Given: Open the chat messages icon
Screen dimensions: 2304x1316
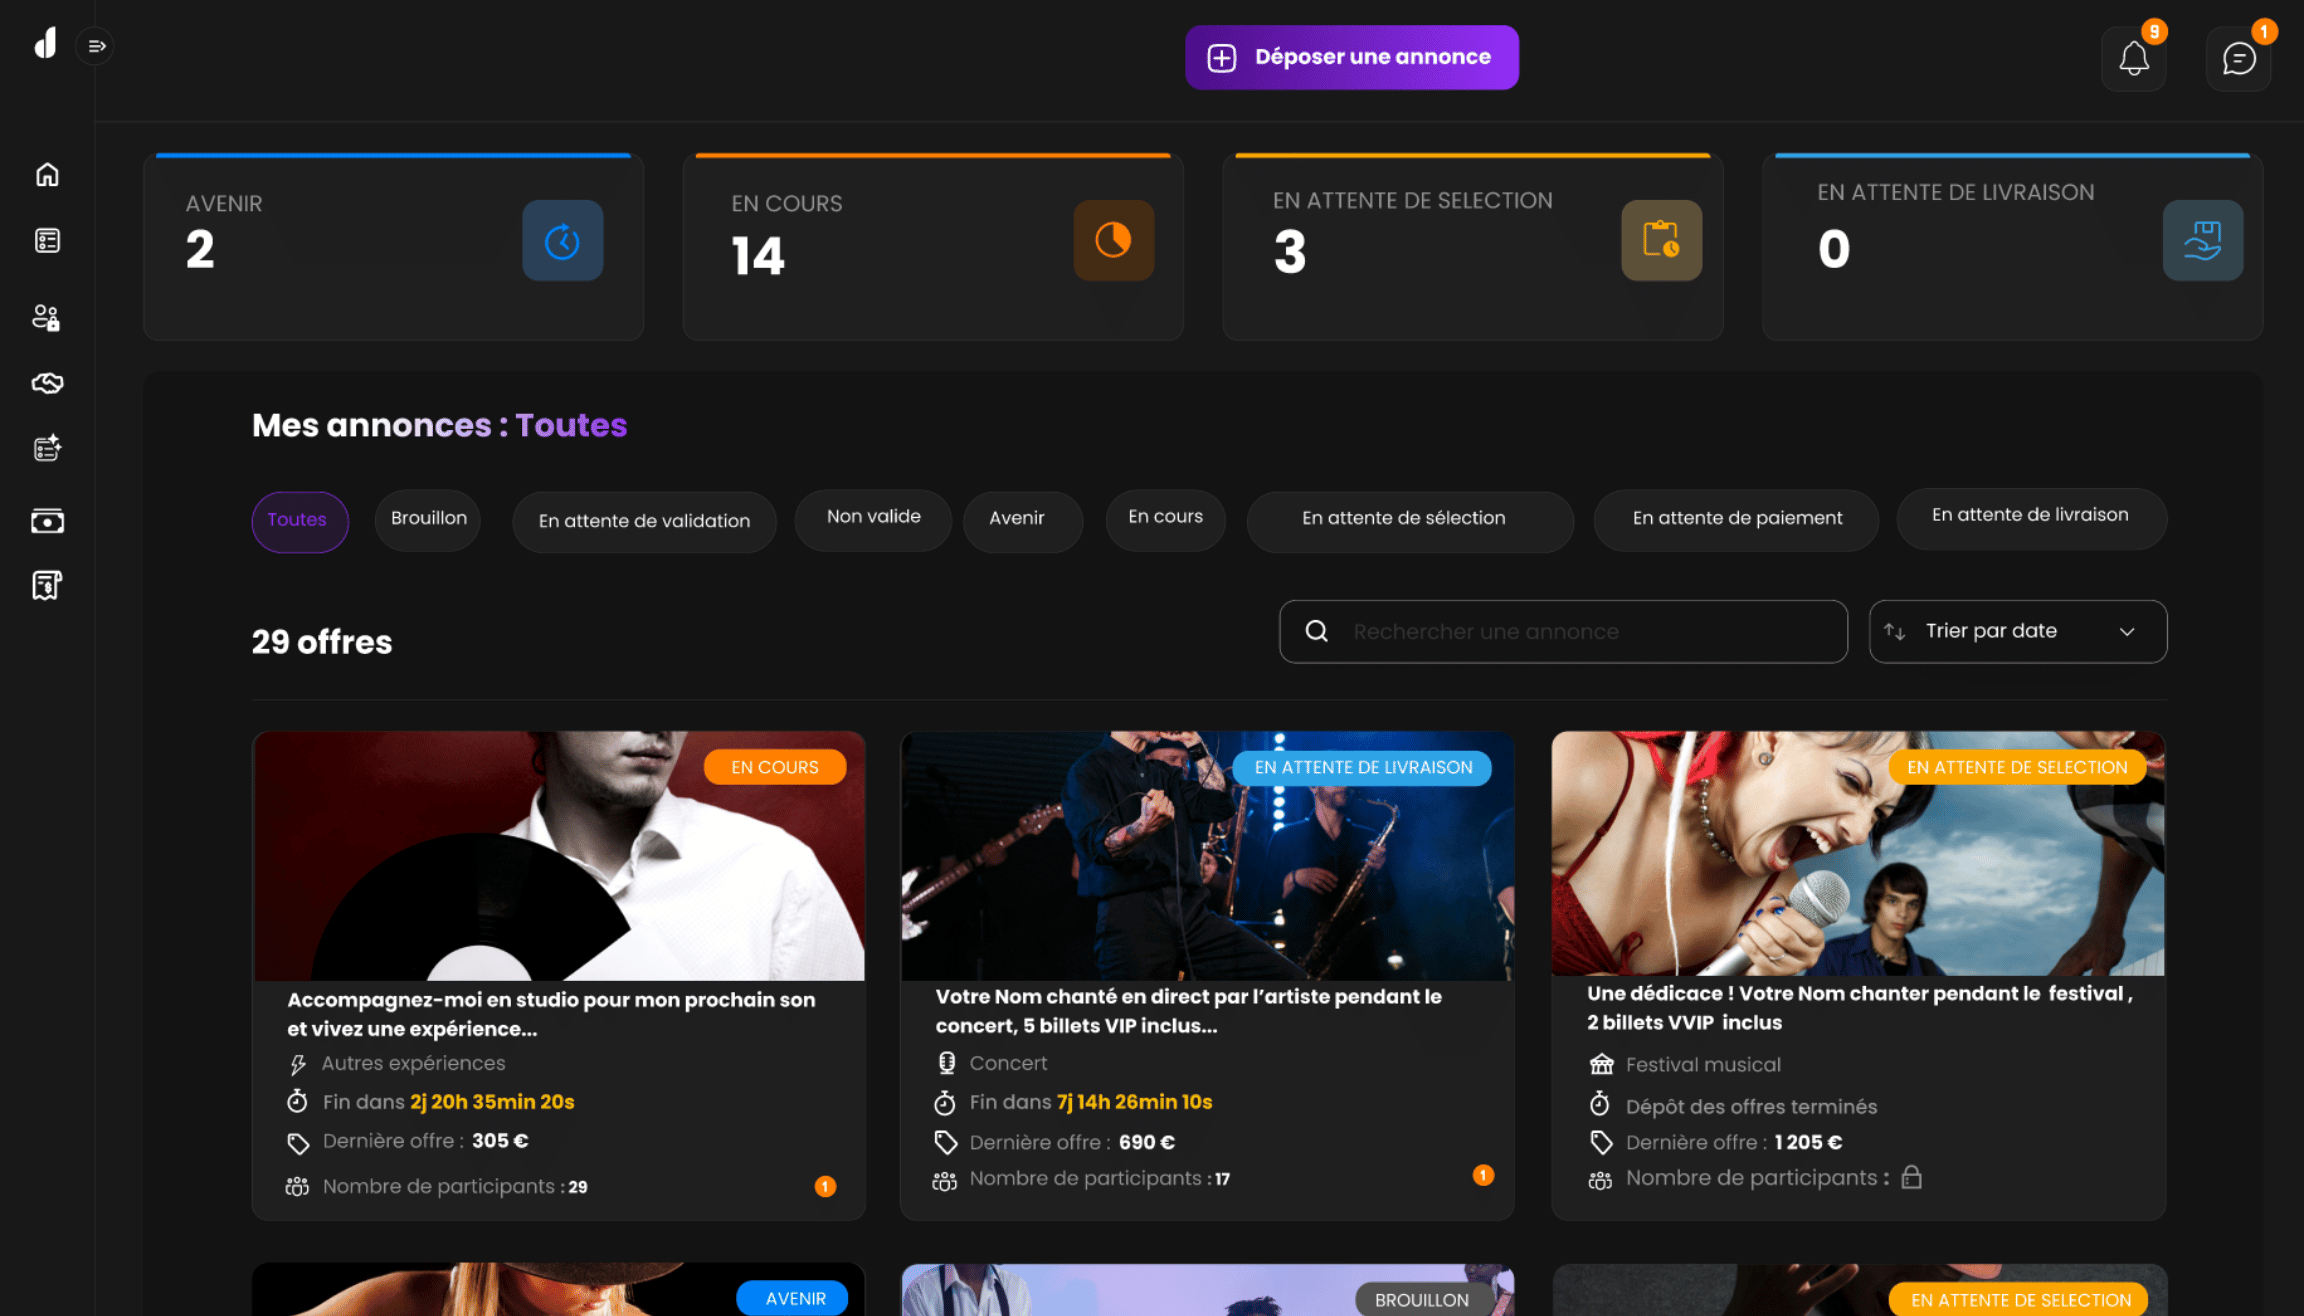Looking at the screenshot, I should [2238, 59].
